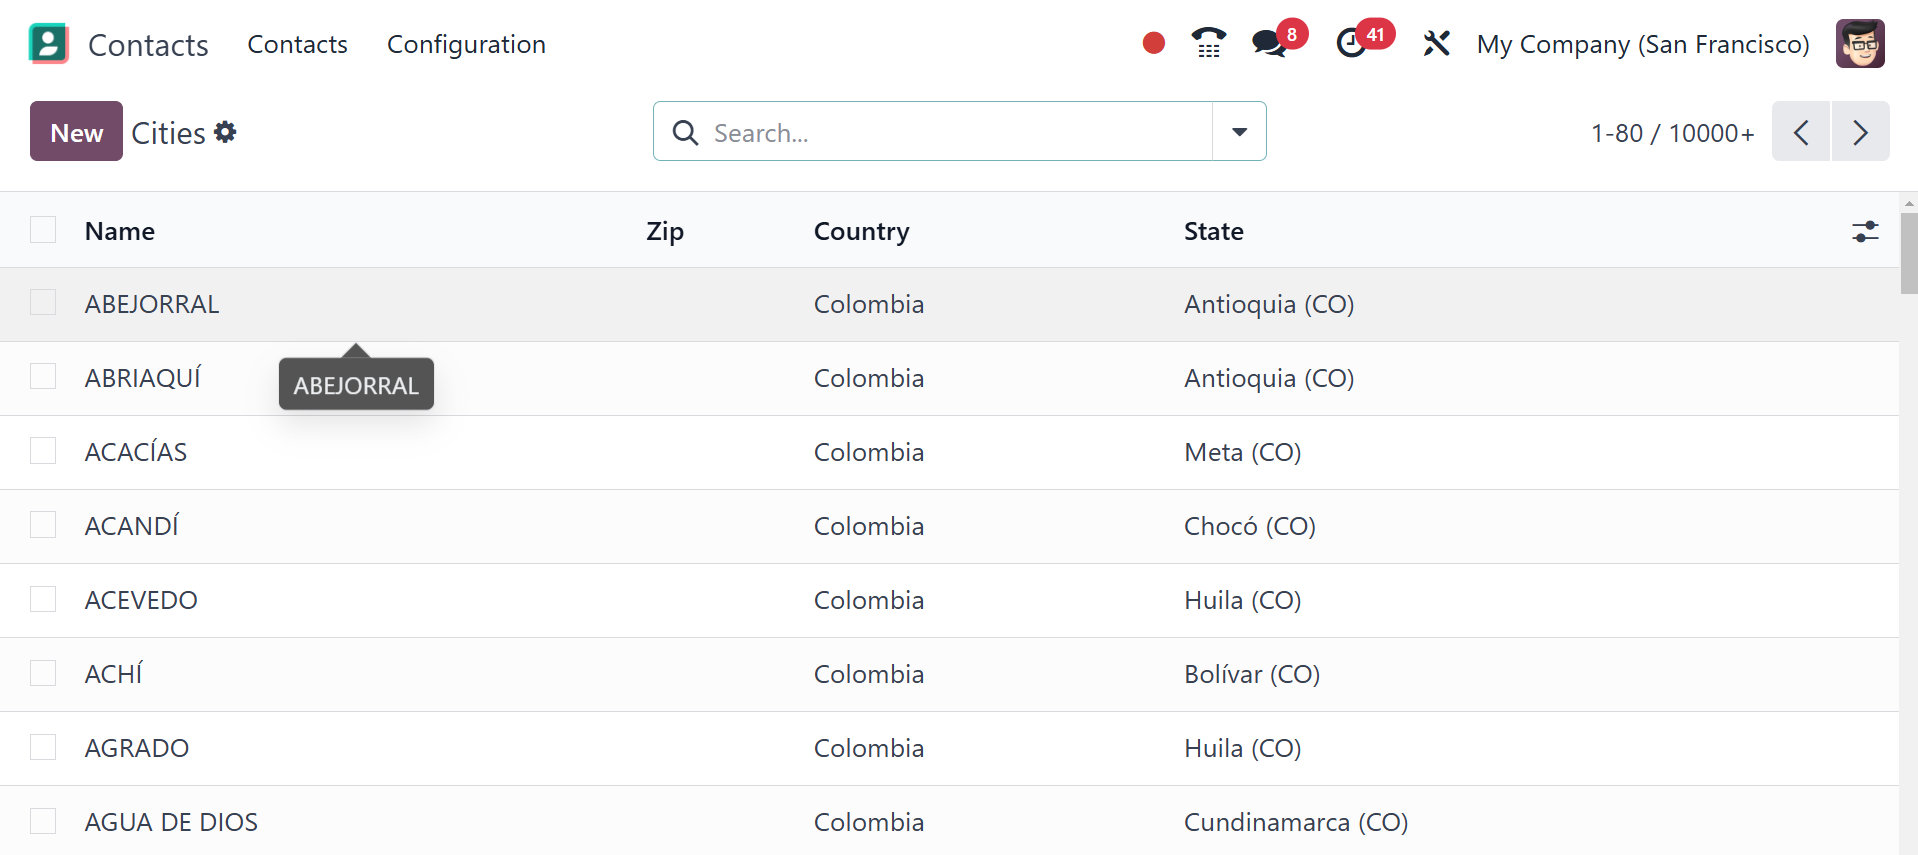Tick the select-all checkbox in header
The image size is (1918, 855).
click(x=43, y=230)
